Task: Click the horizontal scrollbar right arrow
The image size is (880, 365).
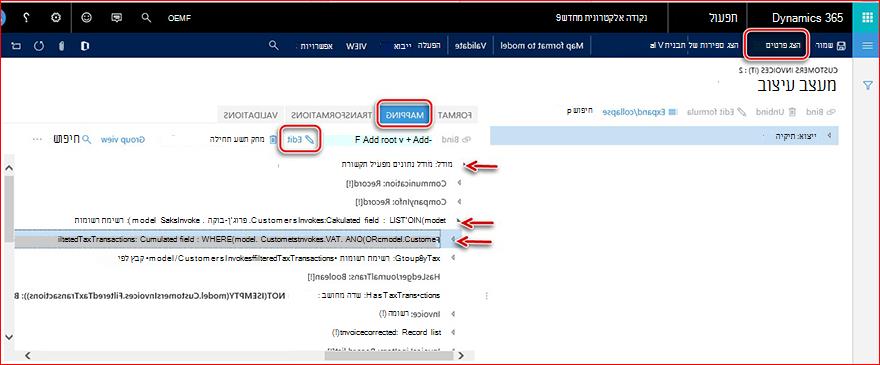Action: [461, 355]
